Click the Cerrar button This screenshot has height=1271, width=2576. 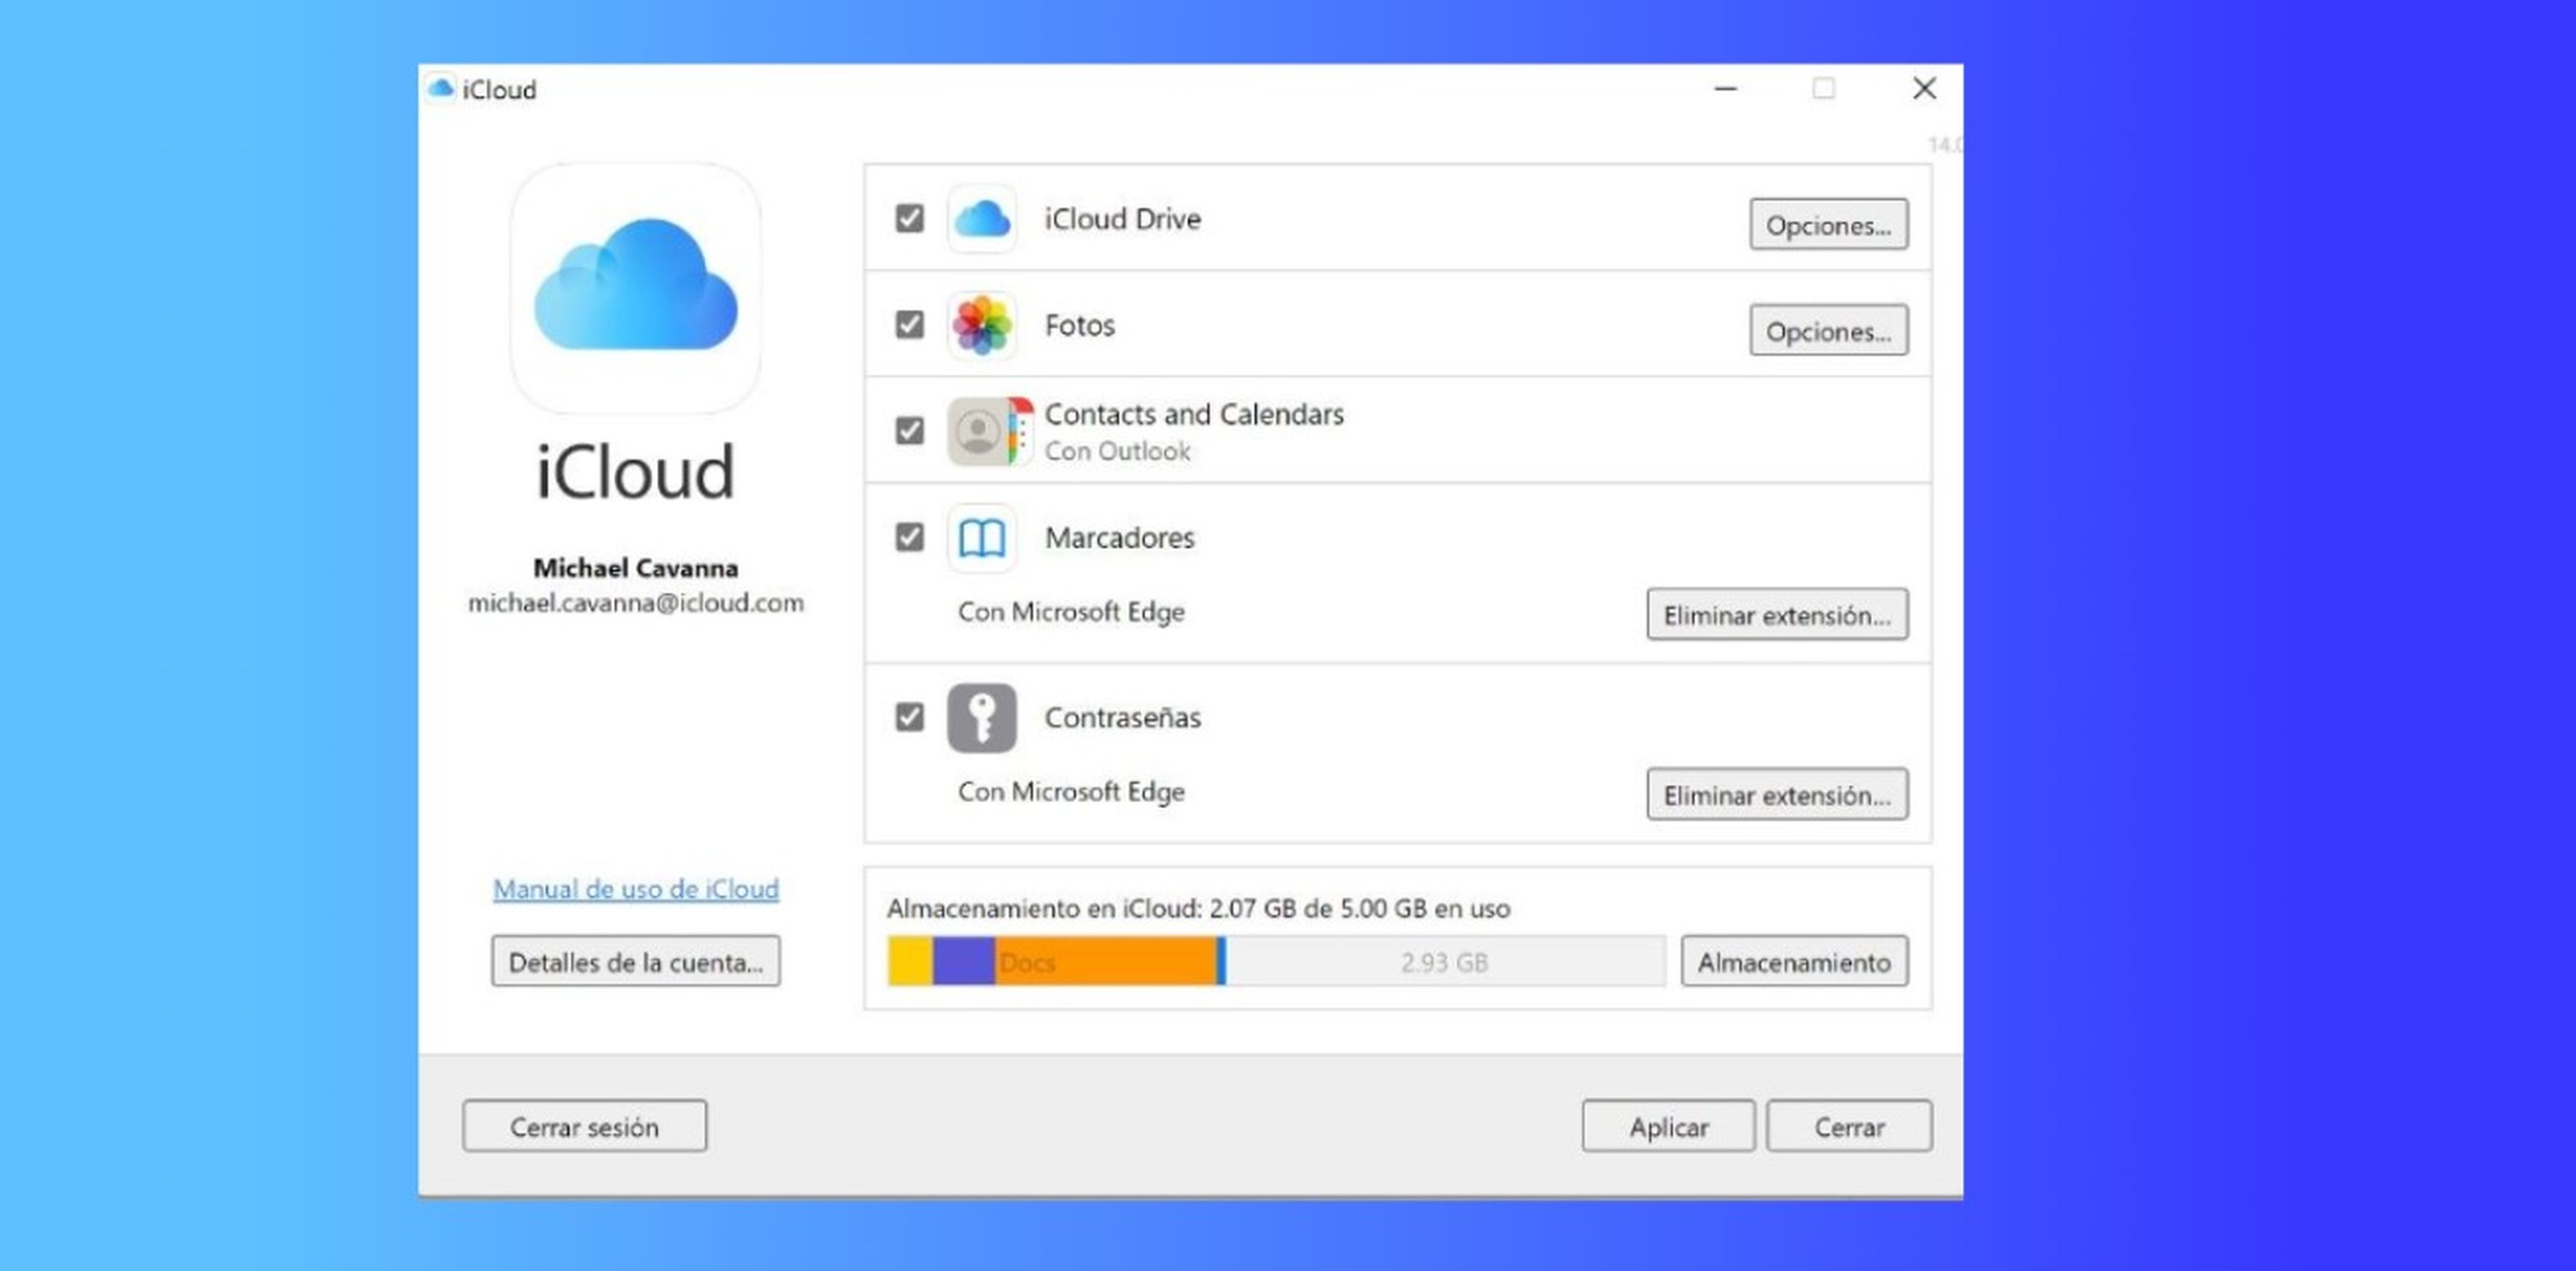click(1849, 1126)
